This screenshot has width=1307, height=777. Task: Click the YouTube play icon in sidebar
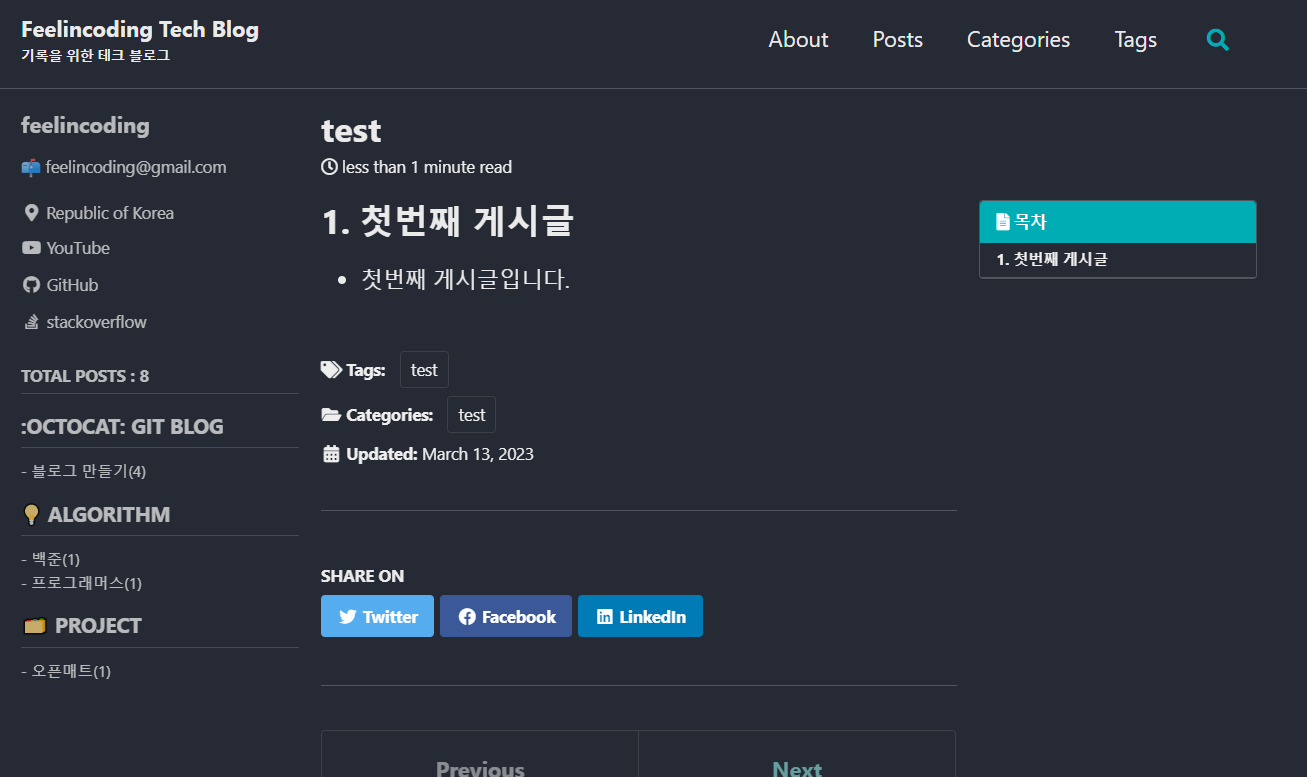(31, 247)
